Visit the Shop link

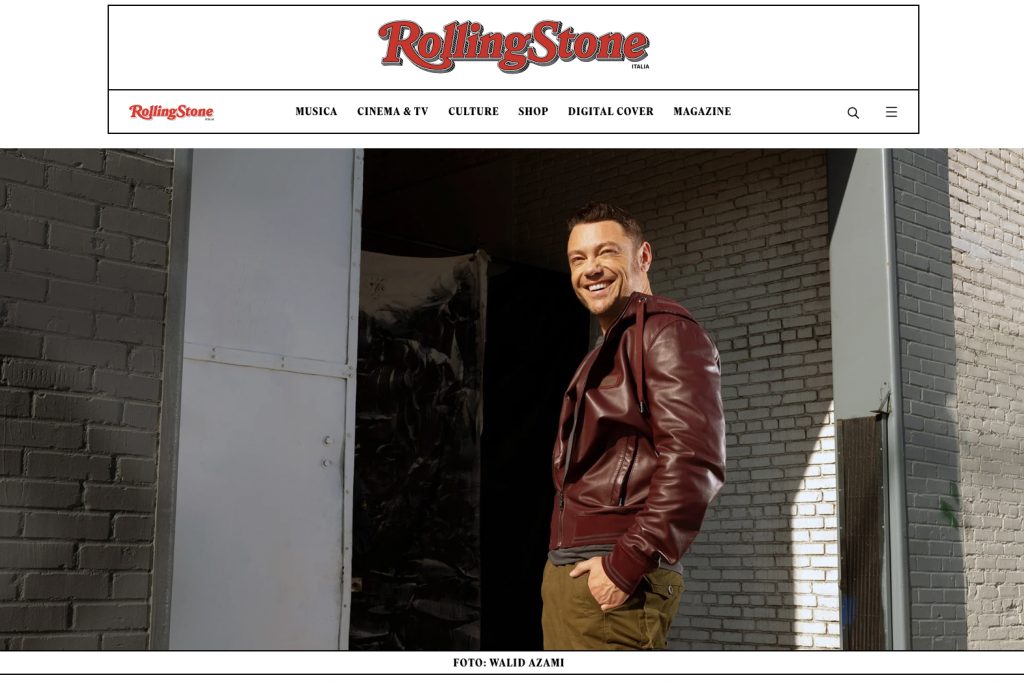(x=533, y=112)
